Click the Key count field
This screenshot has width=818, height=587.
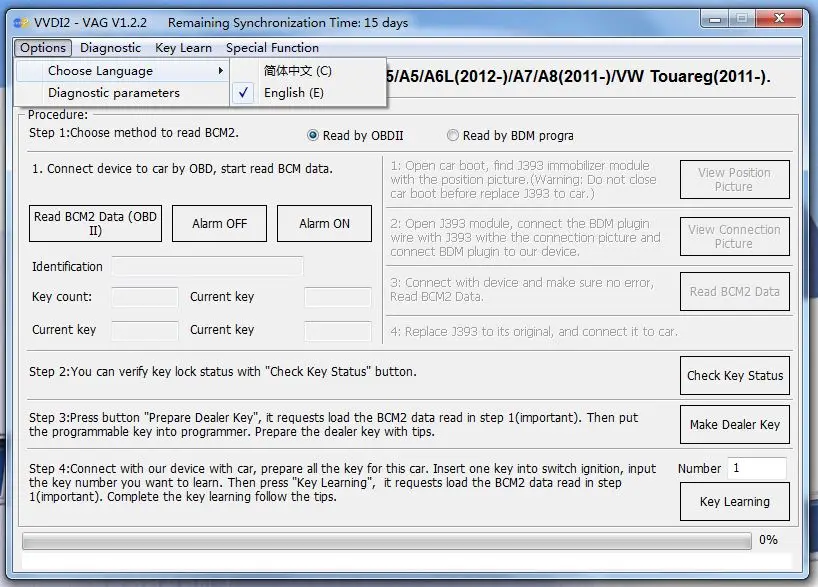[145, 297]
